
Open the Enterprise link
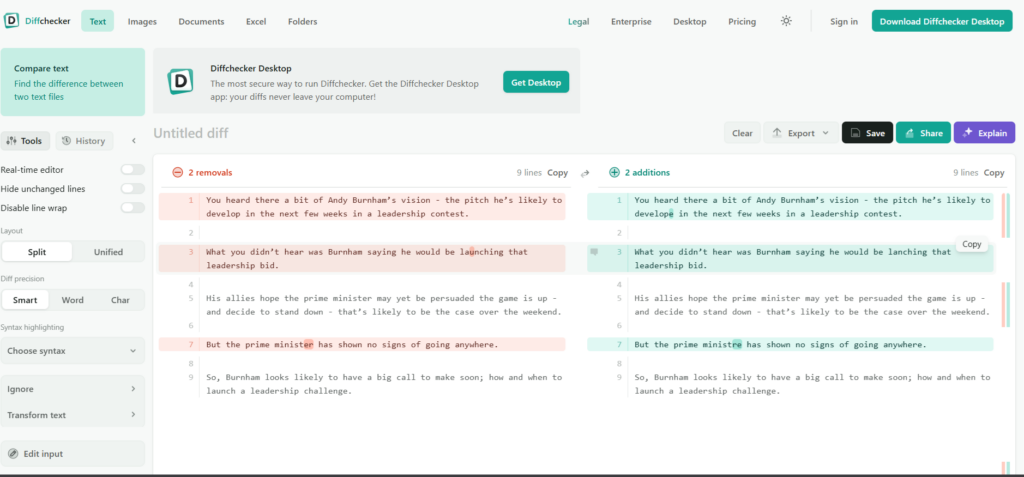[x=631, y=22]
